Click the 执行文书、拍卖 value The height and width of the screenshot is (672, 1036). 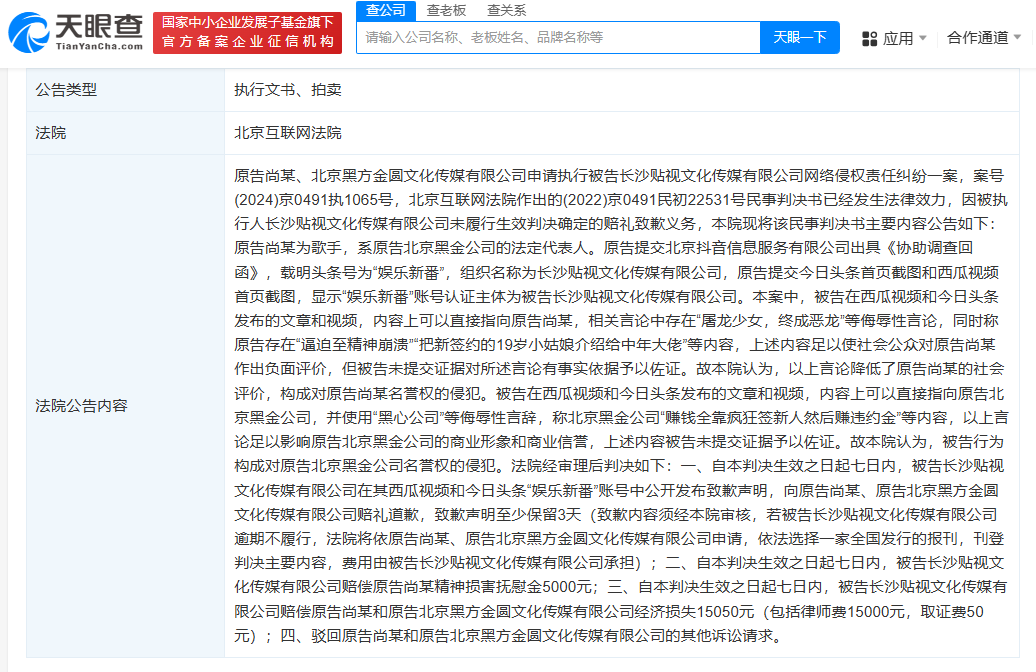[287, 90]
